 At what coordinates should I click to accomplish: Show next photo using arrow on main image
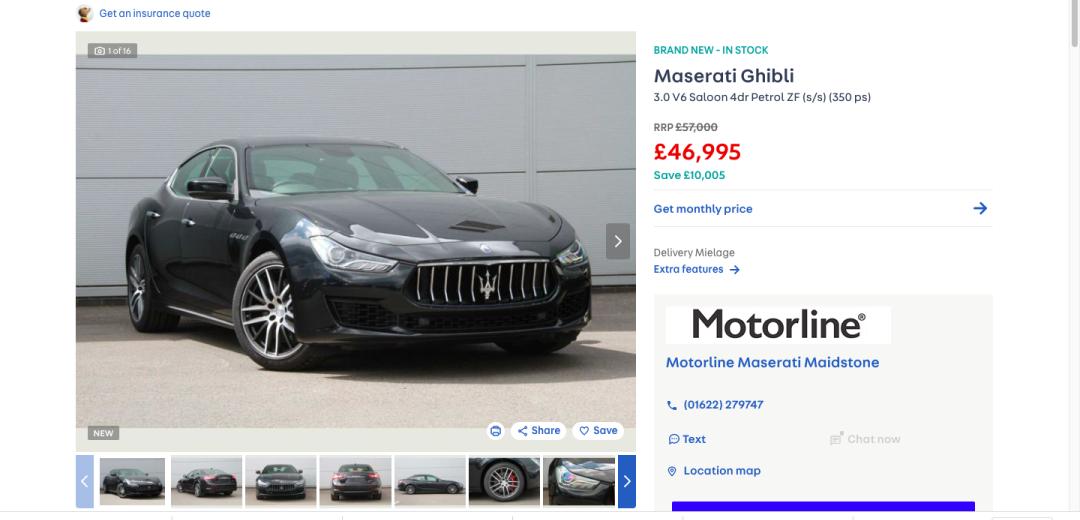pos(618,241)
